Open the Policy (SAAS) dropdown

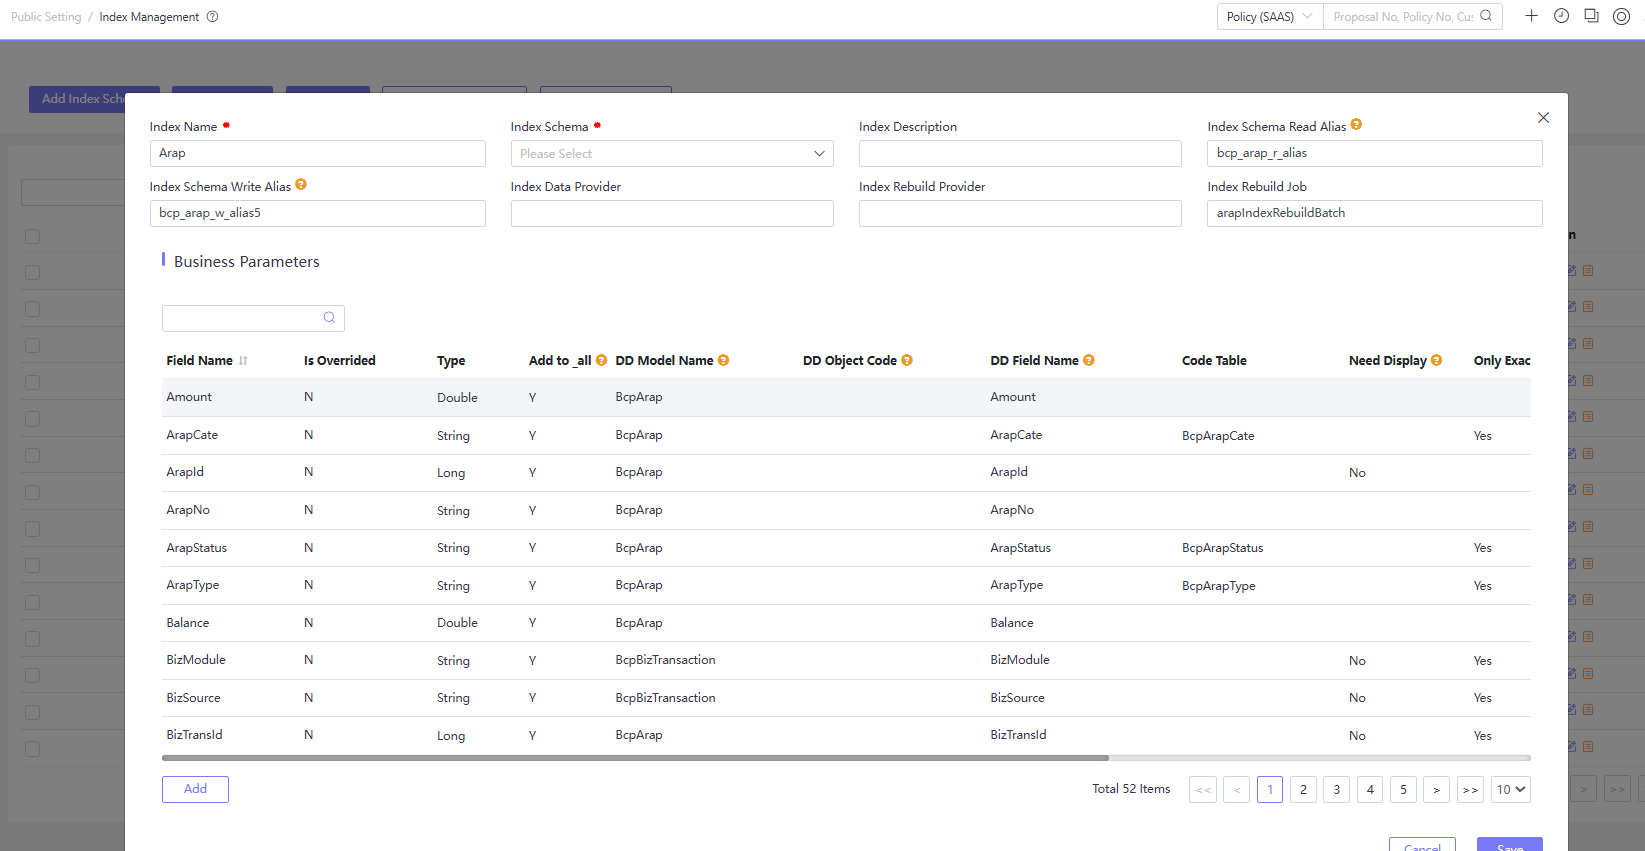pos(1269,17)
